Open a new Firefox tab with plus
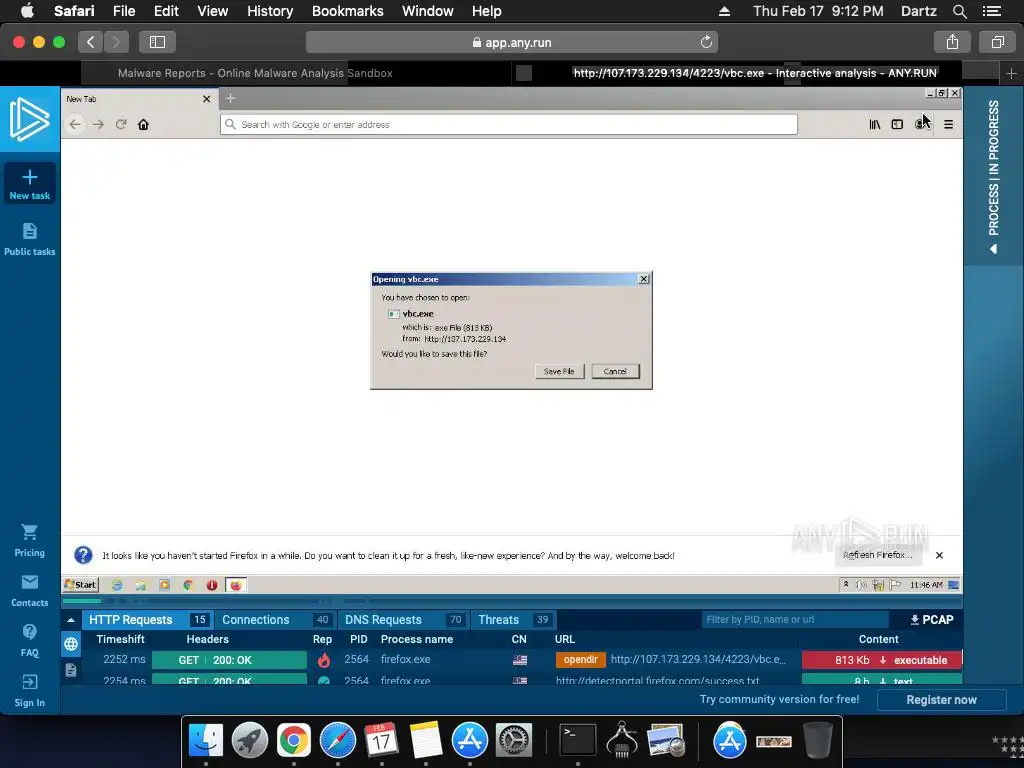1024x768 pixels. pos(231,99)
